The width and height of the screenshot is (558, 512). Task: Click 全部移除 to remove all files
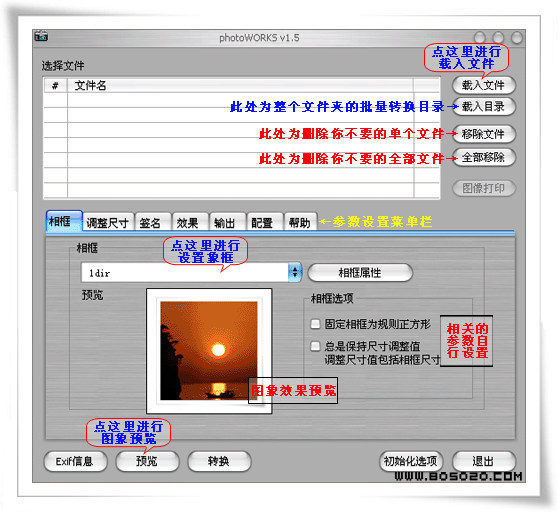pyautogui.click(x=483, y=157)
